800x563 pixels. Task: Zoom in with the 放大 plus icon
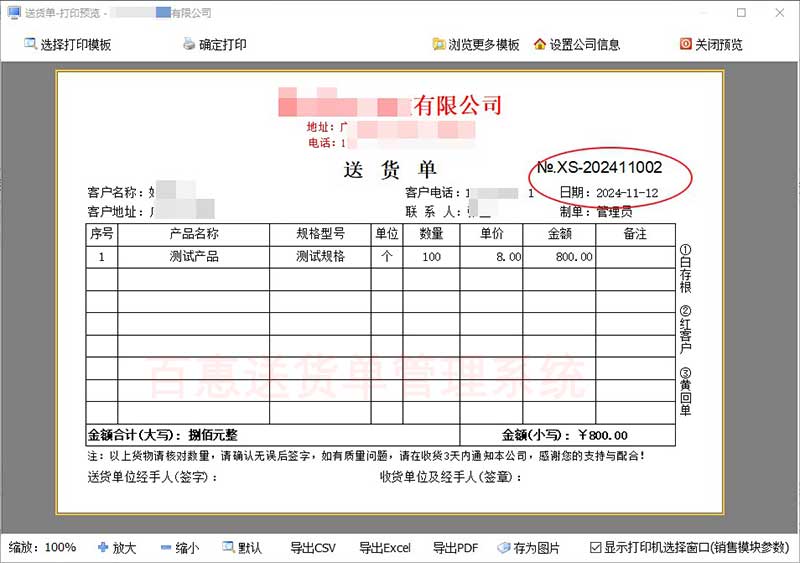click(x=103, y=548)
